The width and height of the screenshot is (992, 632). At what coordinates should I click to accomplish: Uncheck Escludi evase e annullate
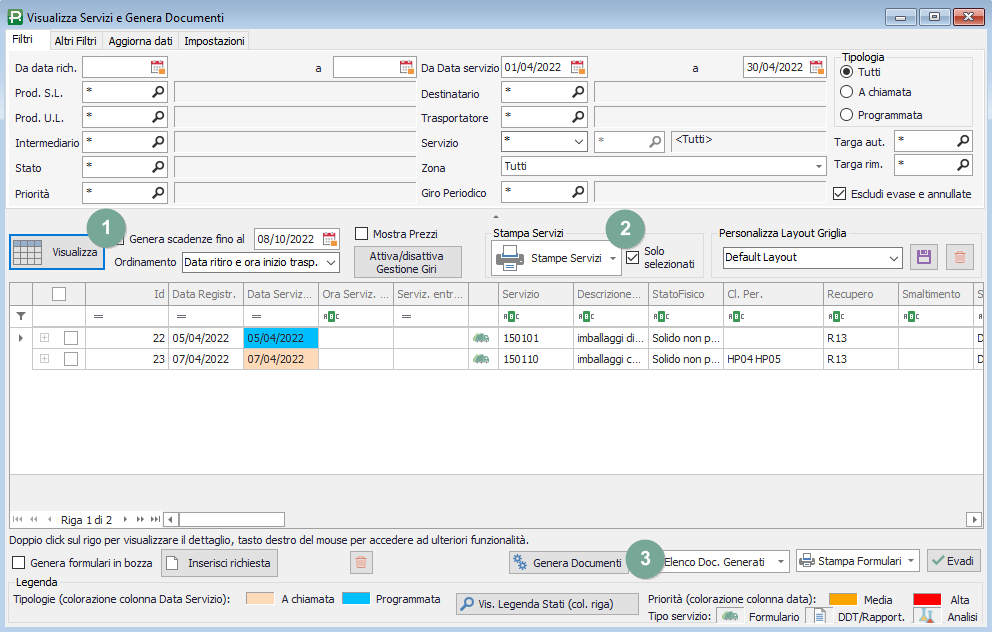click(x=840, y=193)
